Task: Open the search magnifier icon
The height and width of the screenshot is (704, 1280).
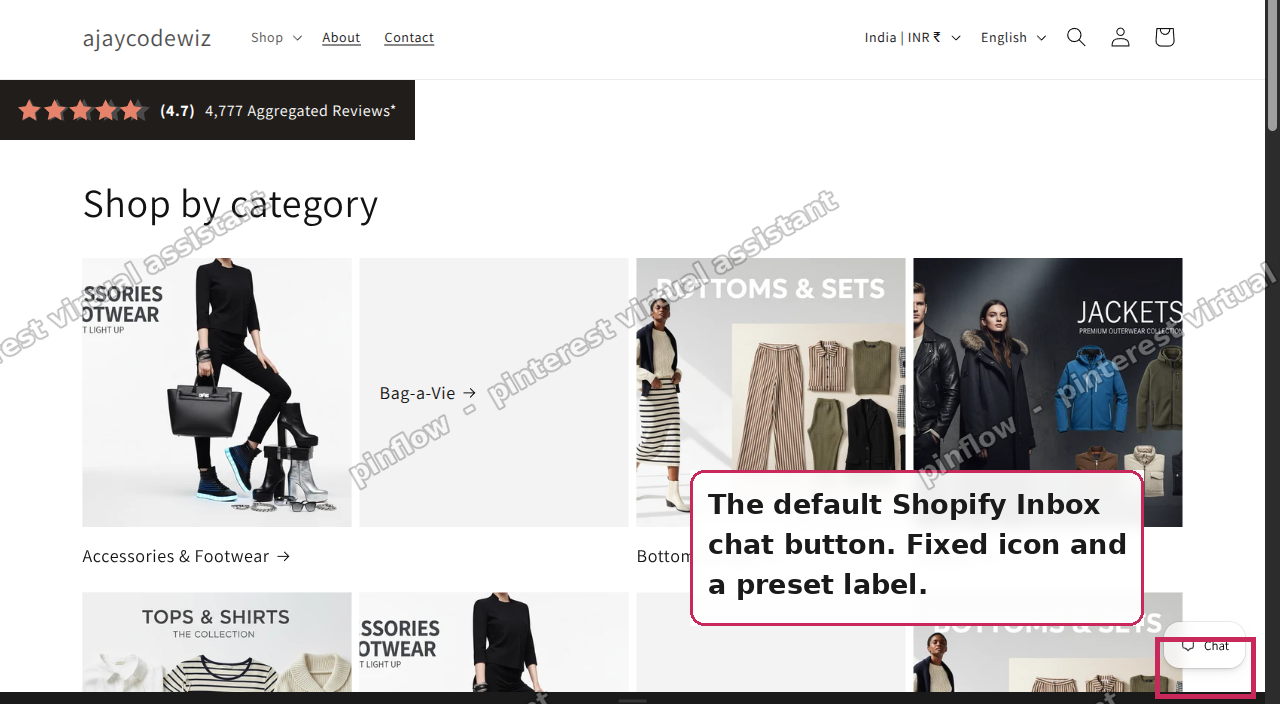Action: 1076,37
